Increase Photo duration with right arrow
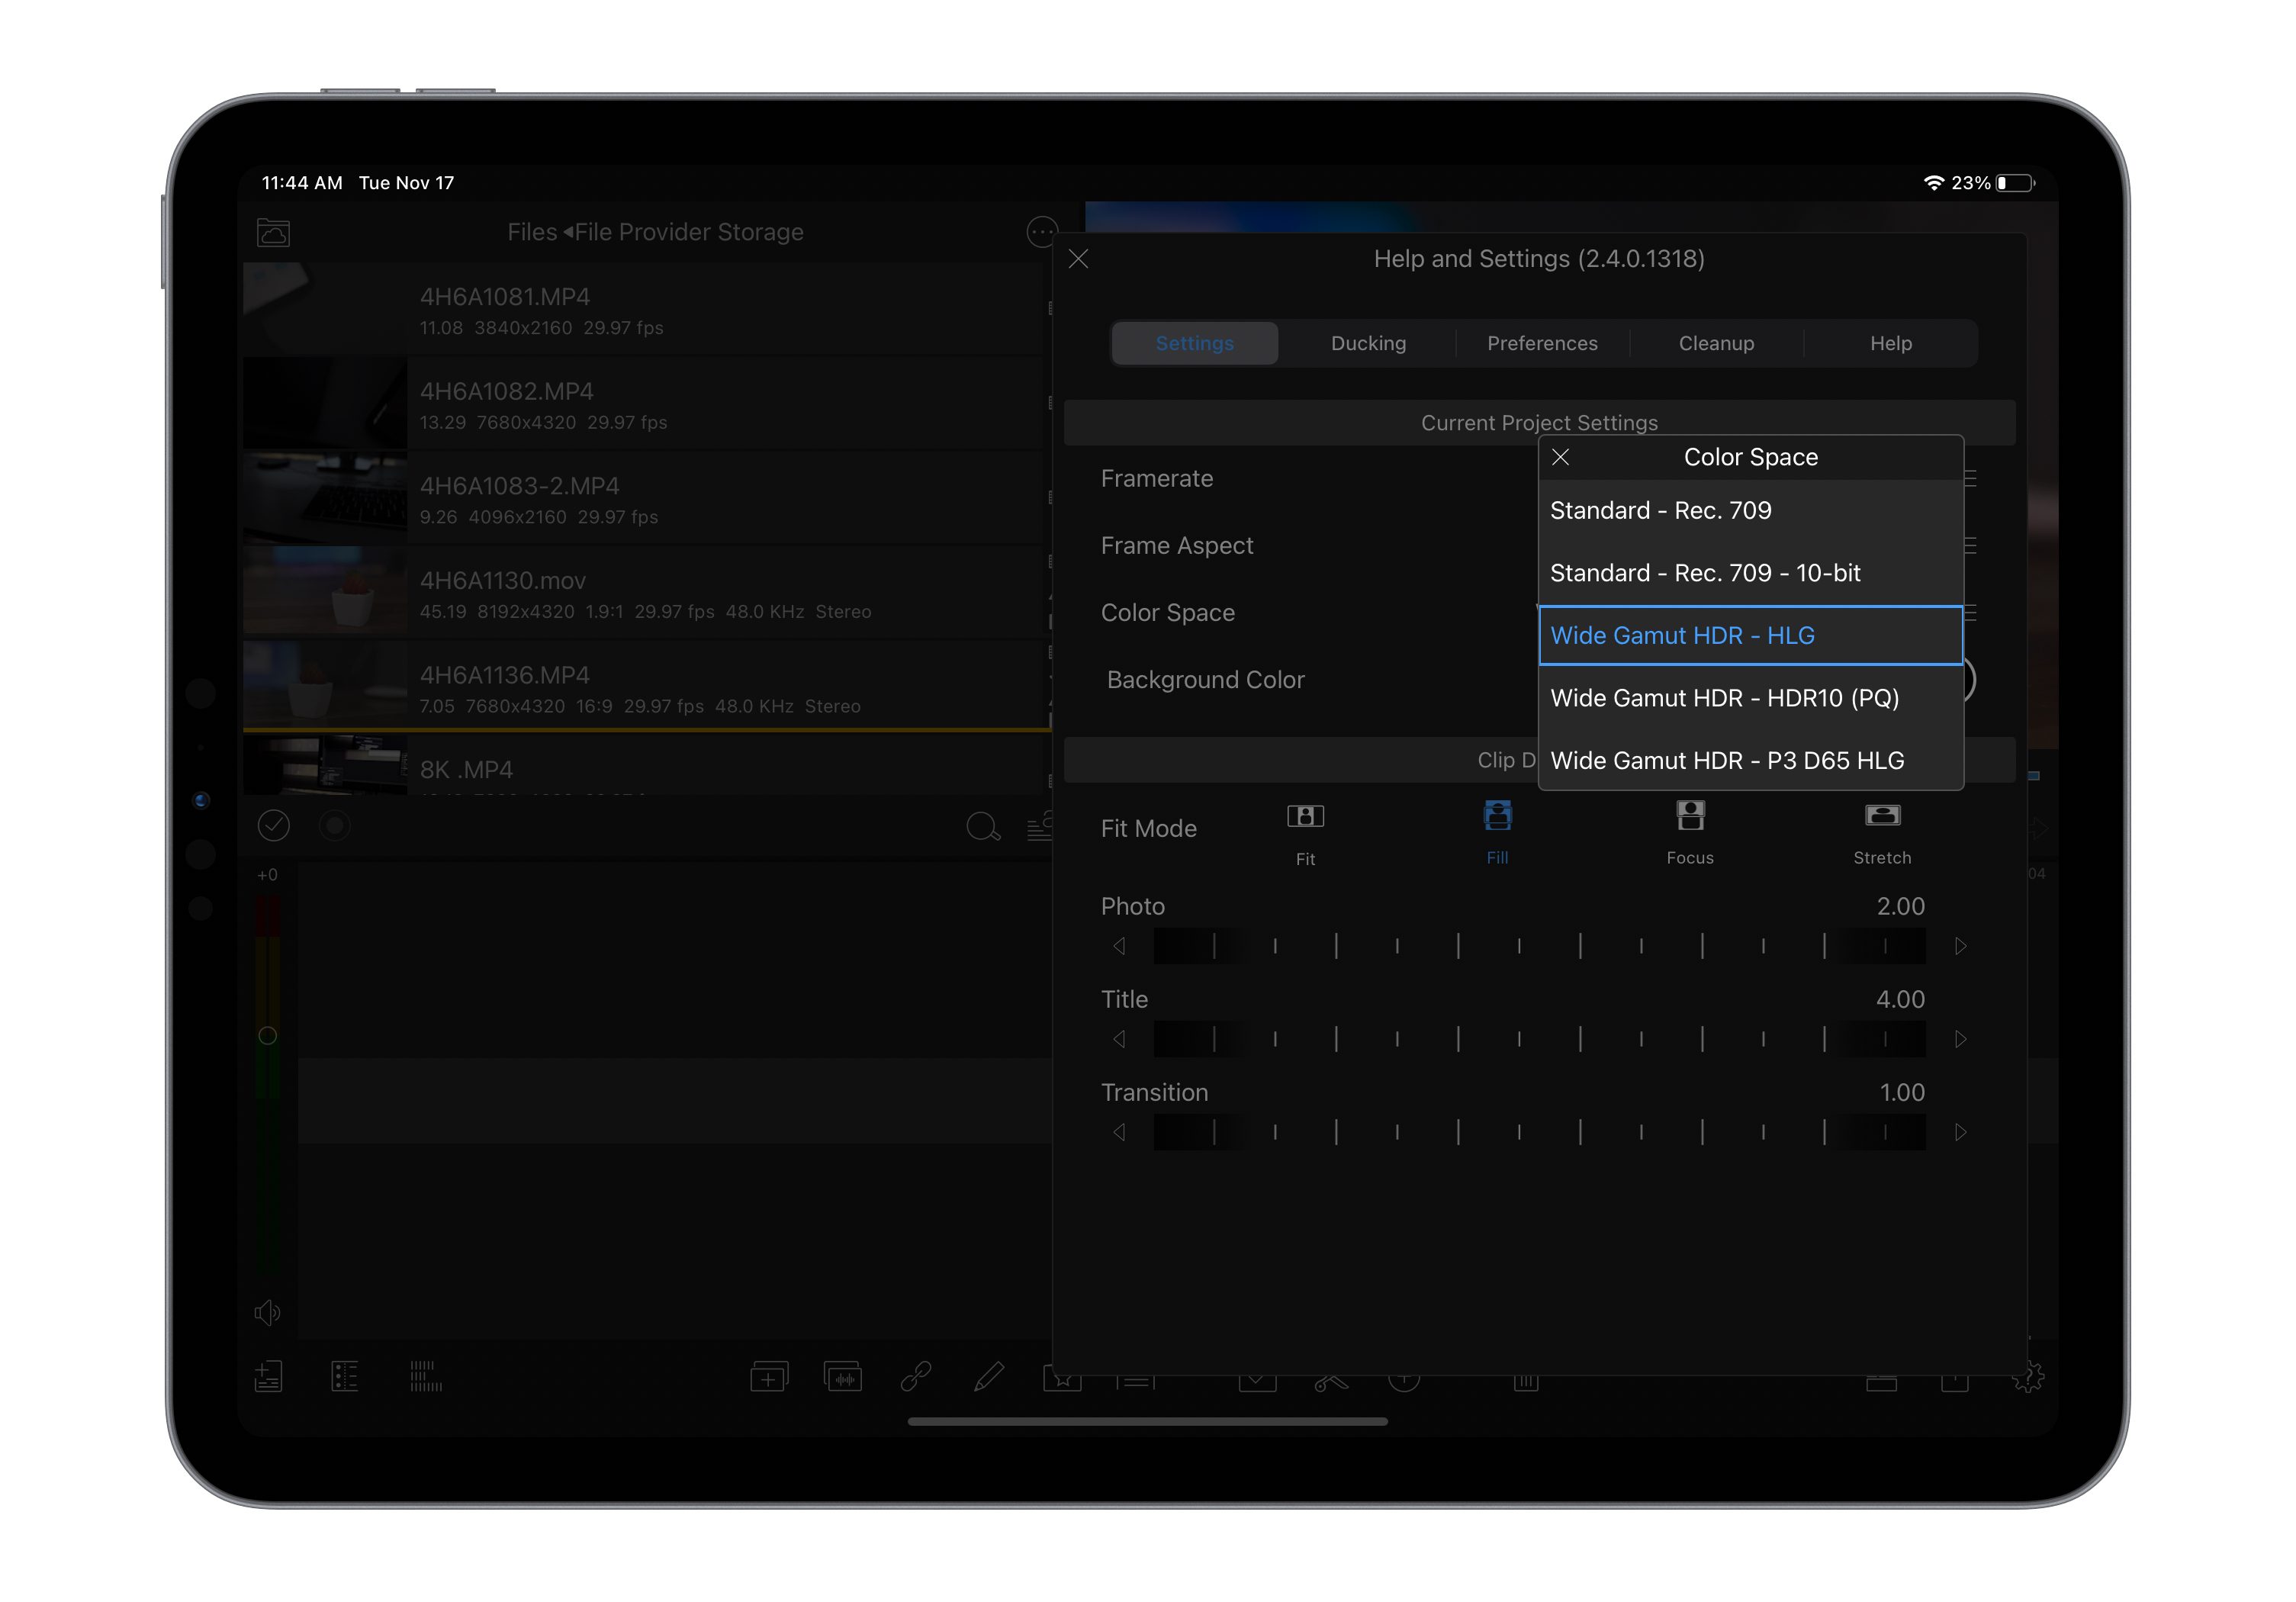Image resolution: width=2296 pixels, height=1602 pixels. (x=1960, y=946)
